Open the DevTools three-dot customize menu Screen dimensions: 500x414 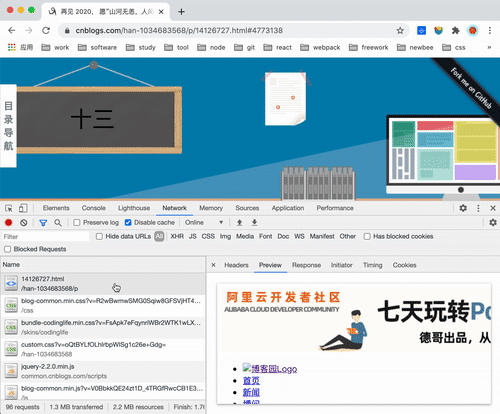click(478, 208)
